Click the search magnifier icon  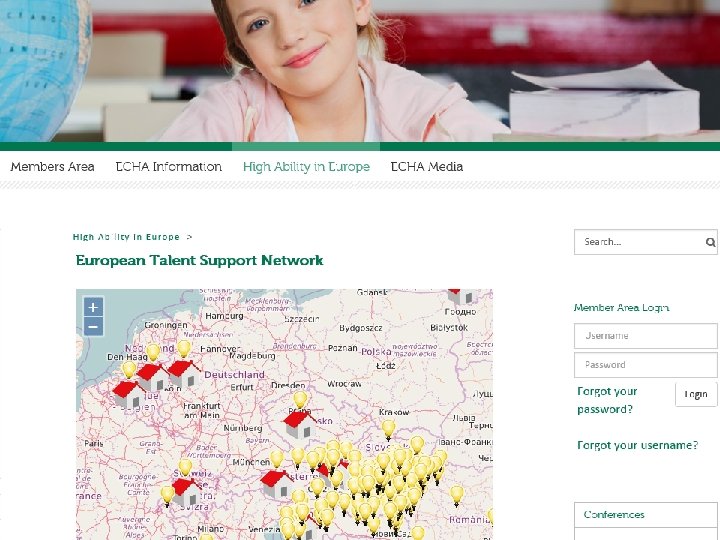710,242
